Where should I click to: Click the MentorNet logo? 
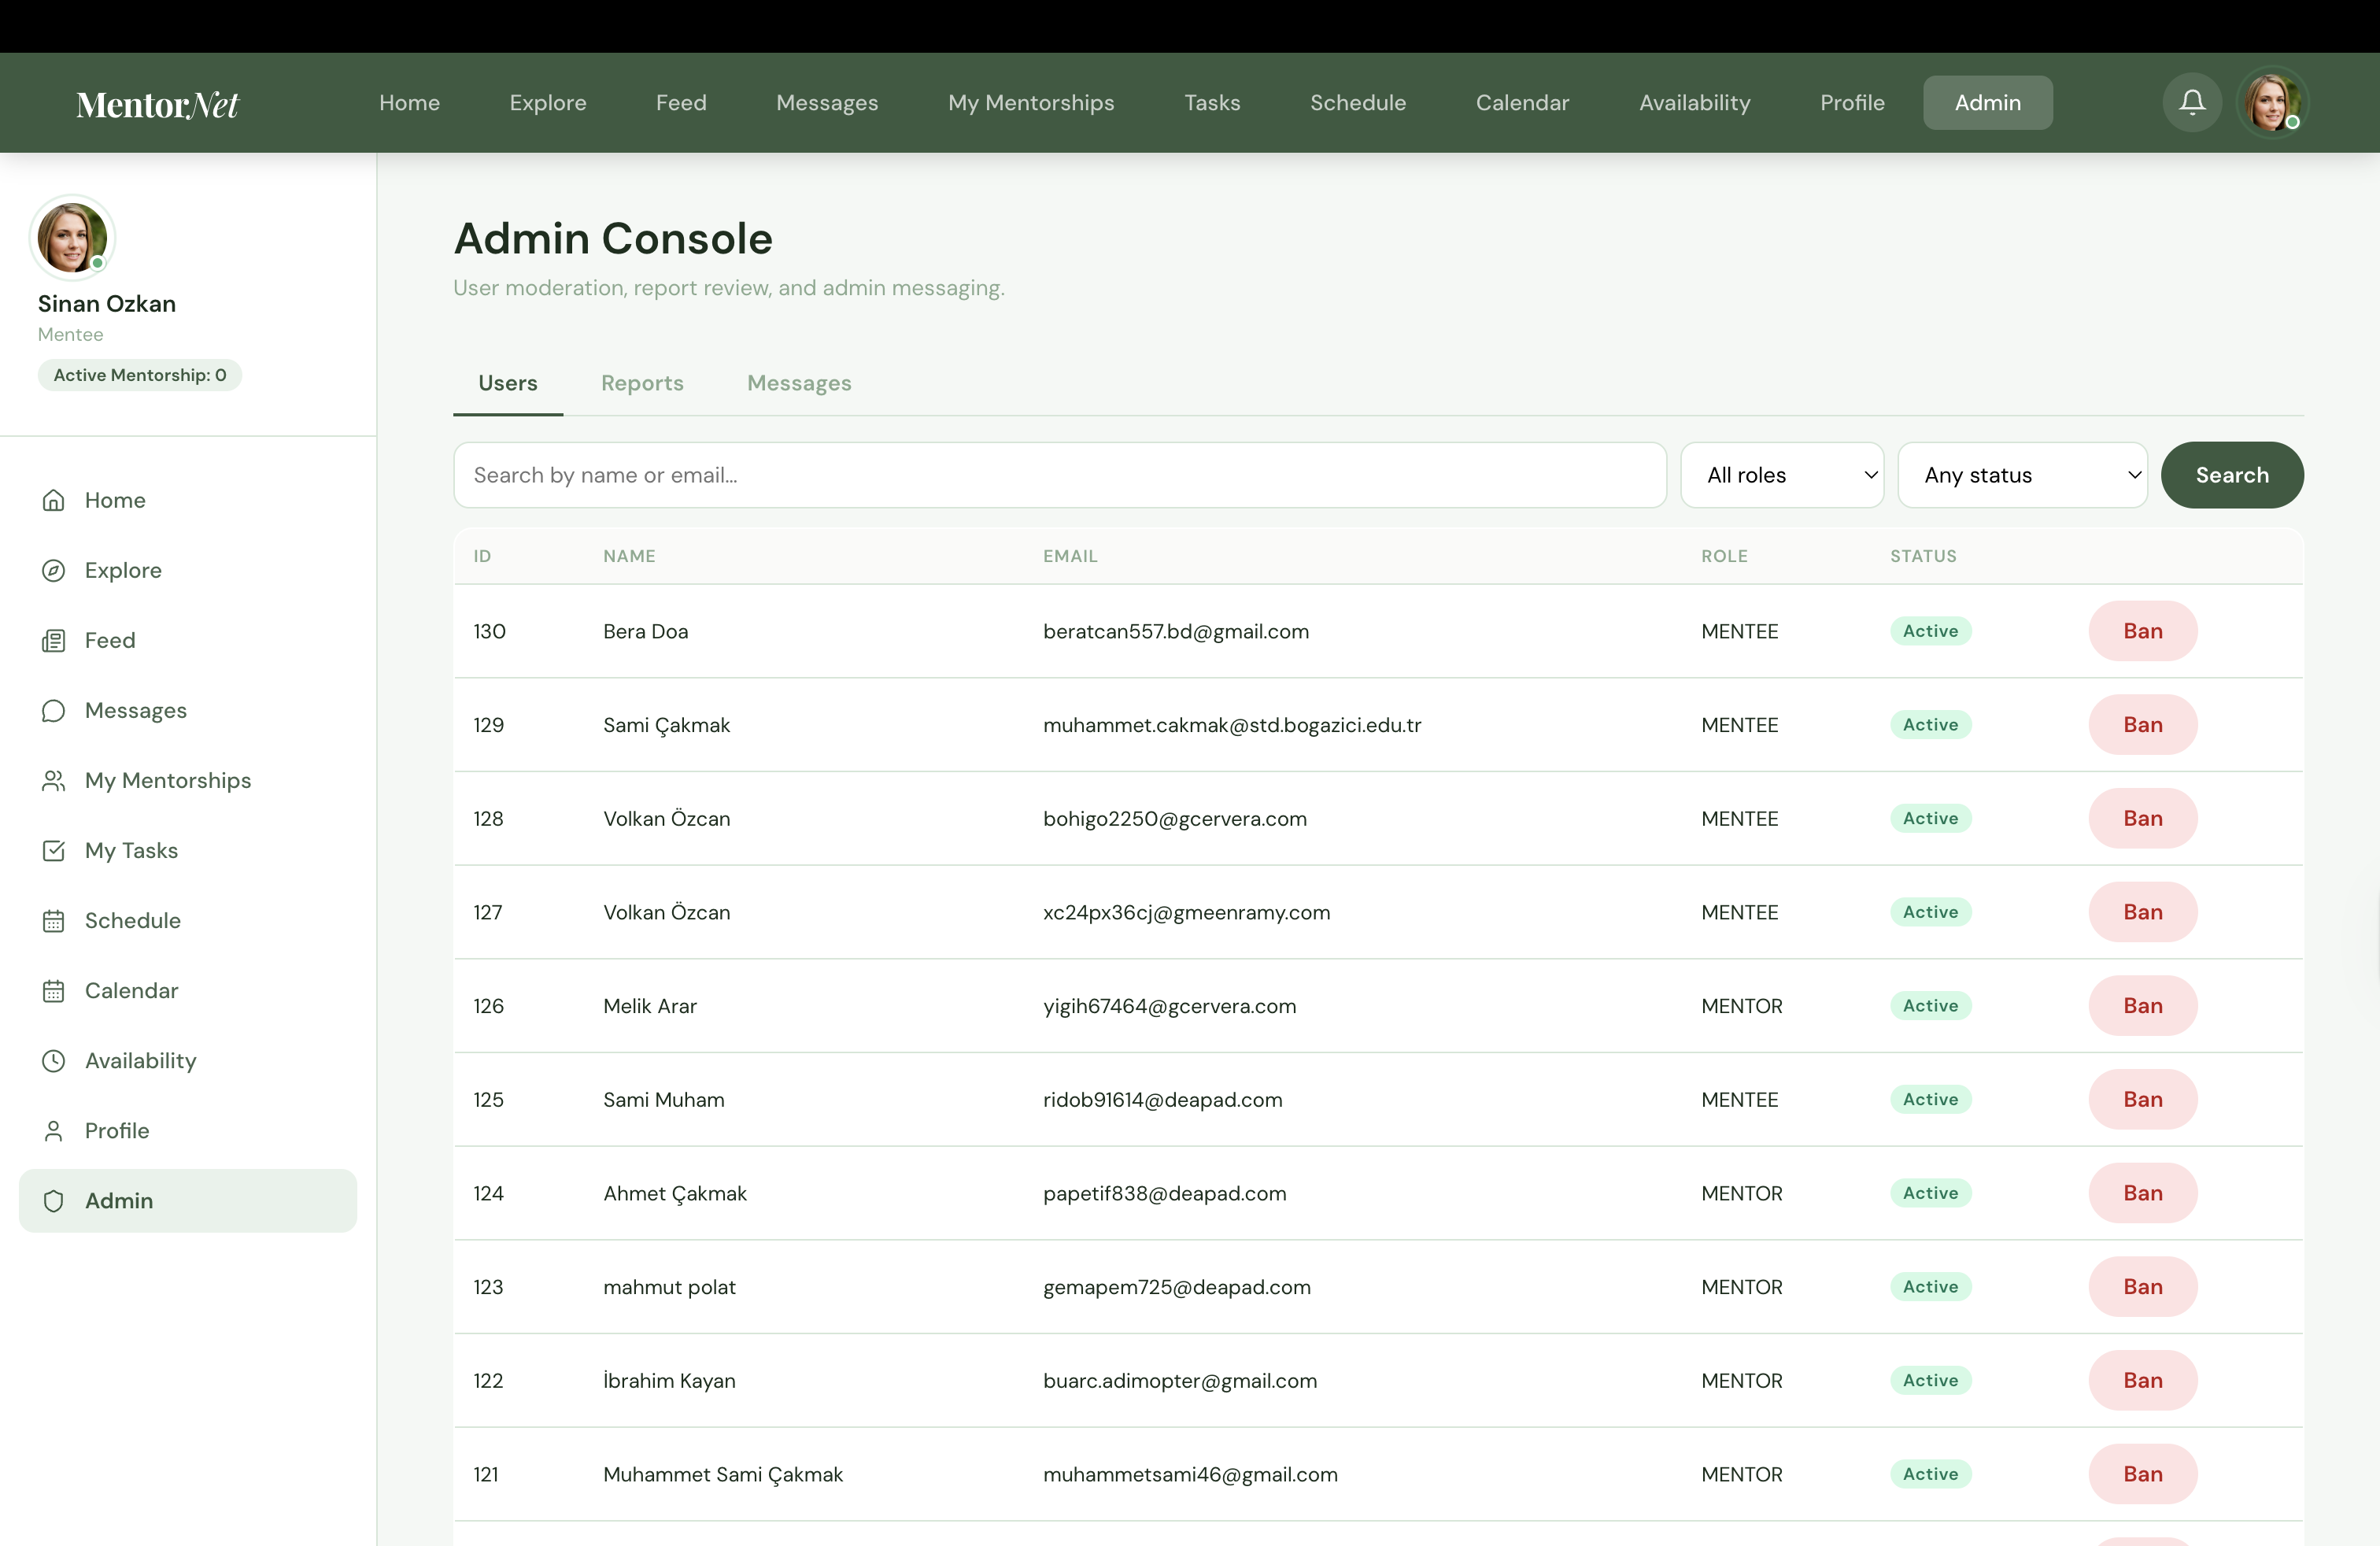pos(158,104)
